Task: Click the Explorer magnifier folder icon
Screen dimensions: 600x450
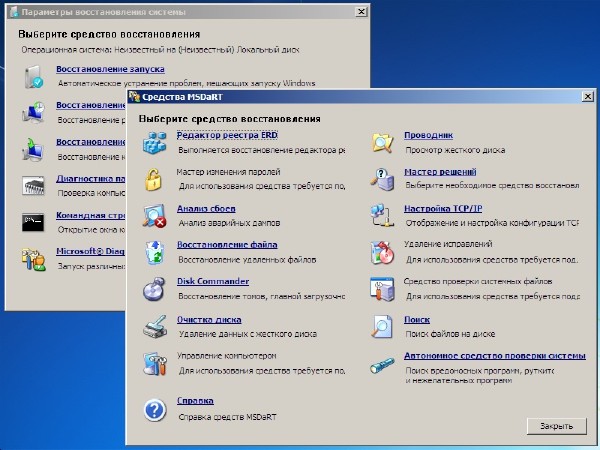Action: click(x=383, y=143)
